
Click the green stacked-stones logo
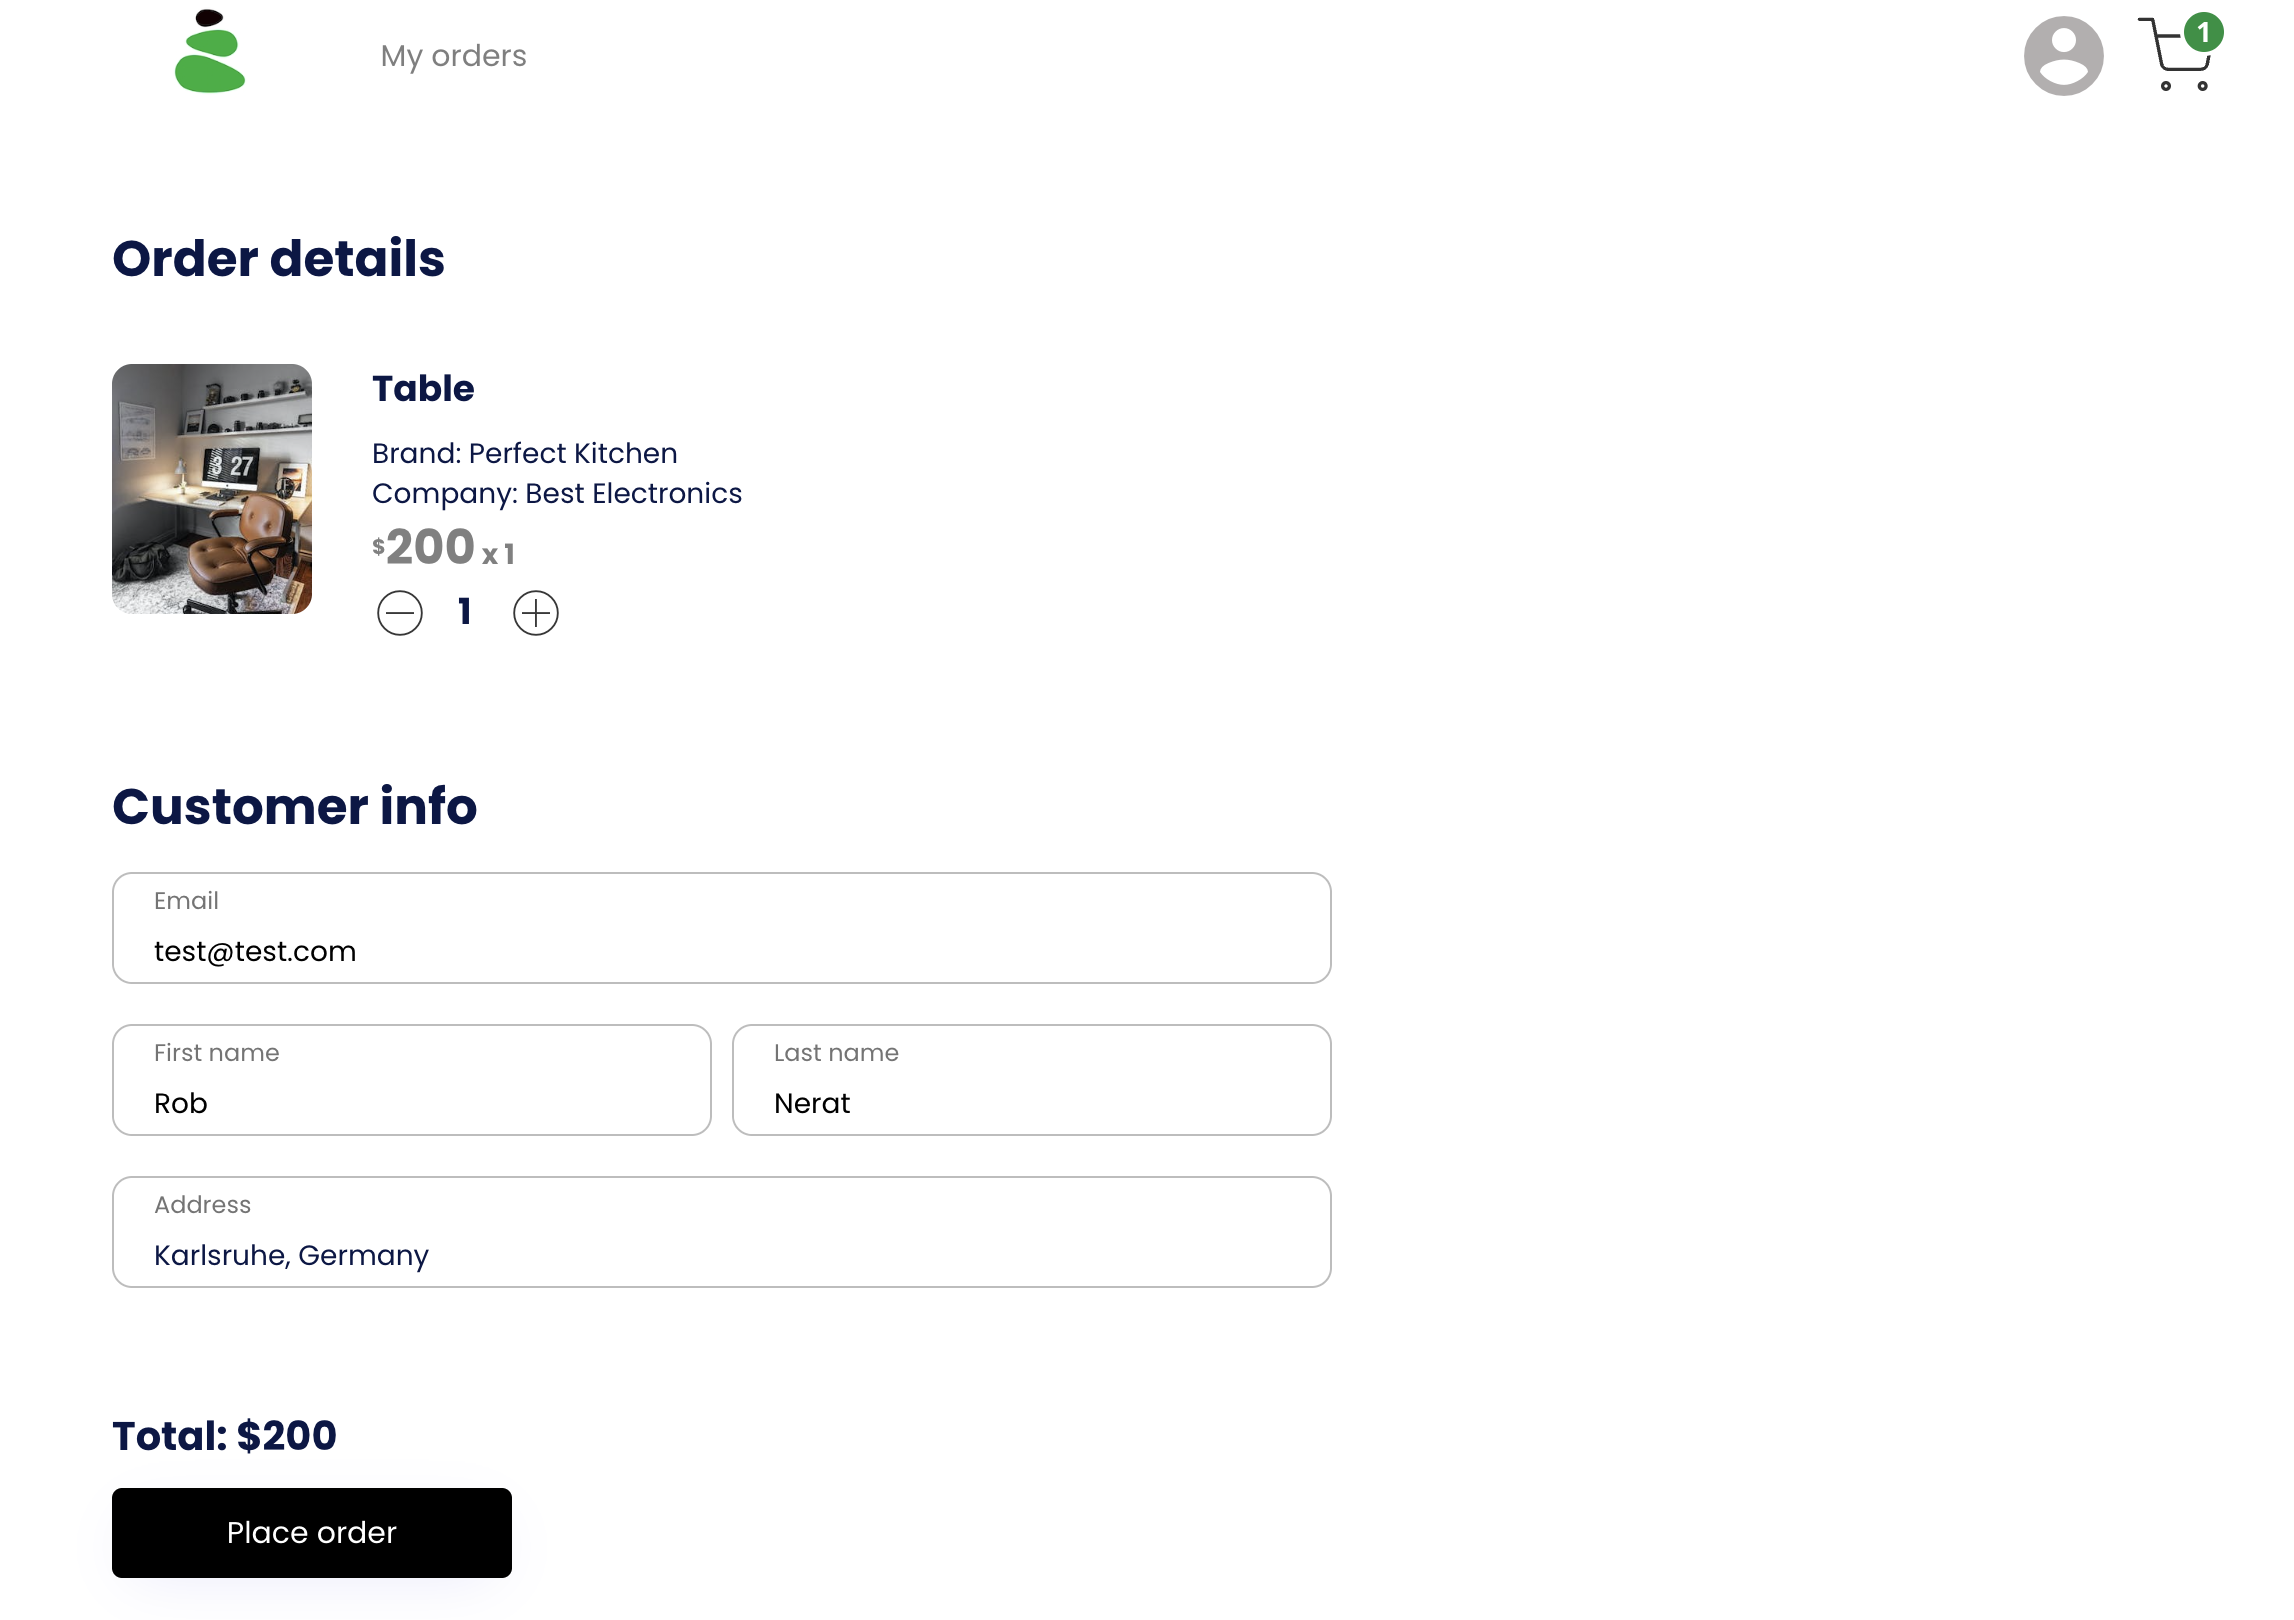(210, 52)
